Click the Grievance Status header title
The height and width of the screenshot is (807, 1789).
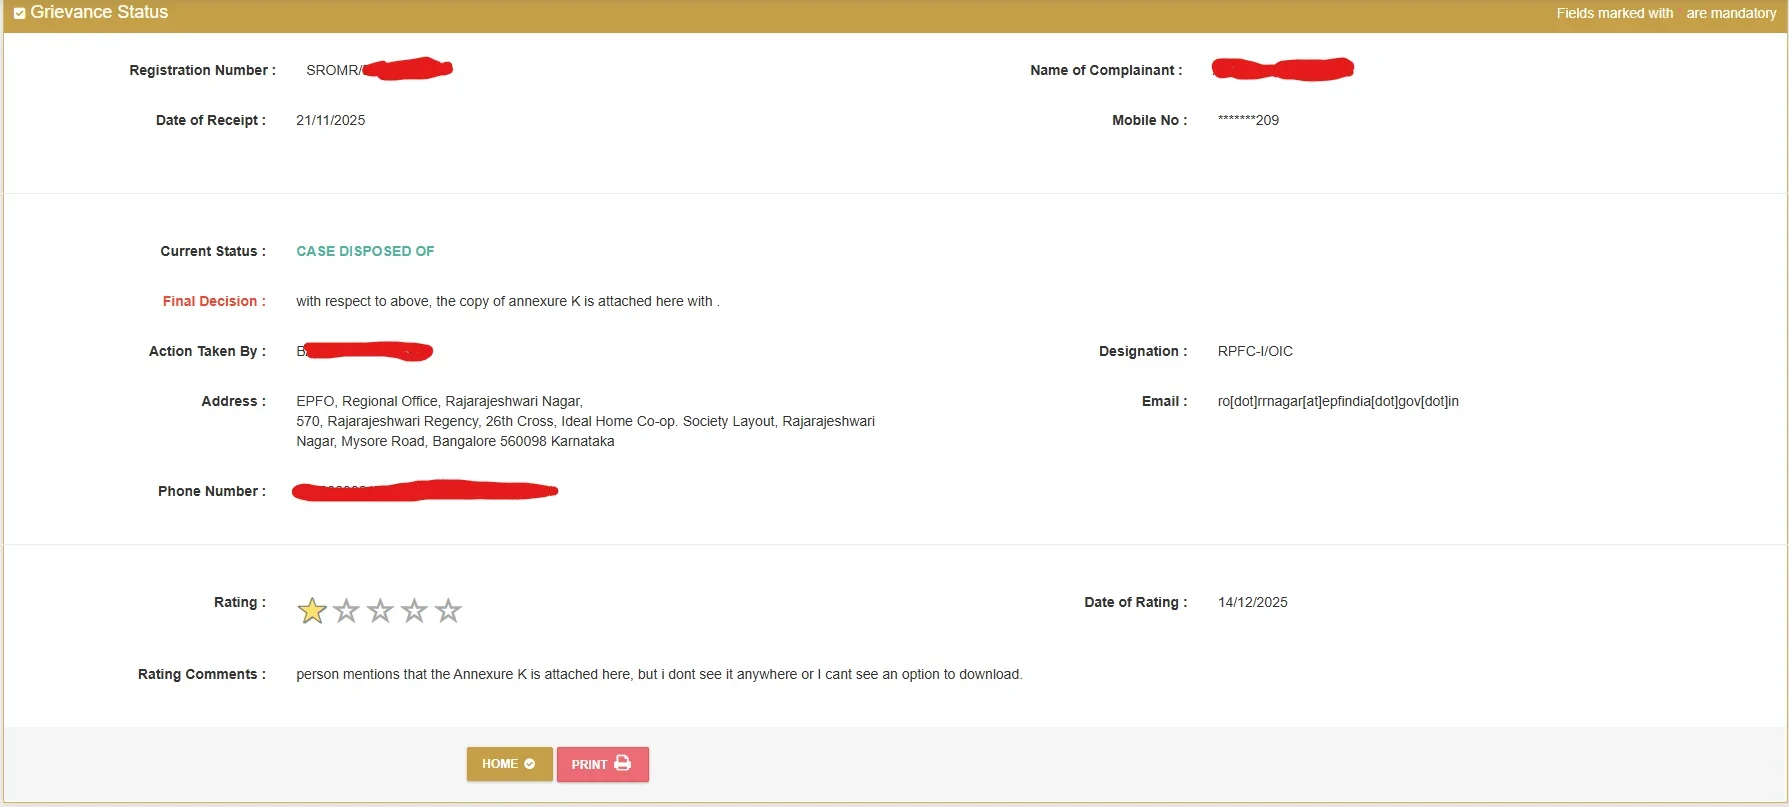tap(99, 12)
